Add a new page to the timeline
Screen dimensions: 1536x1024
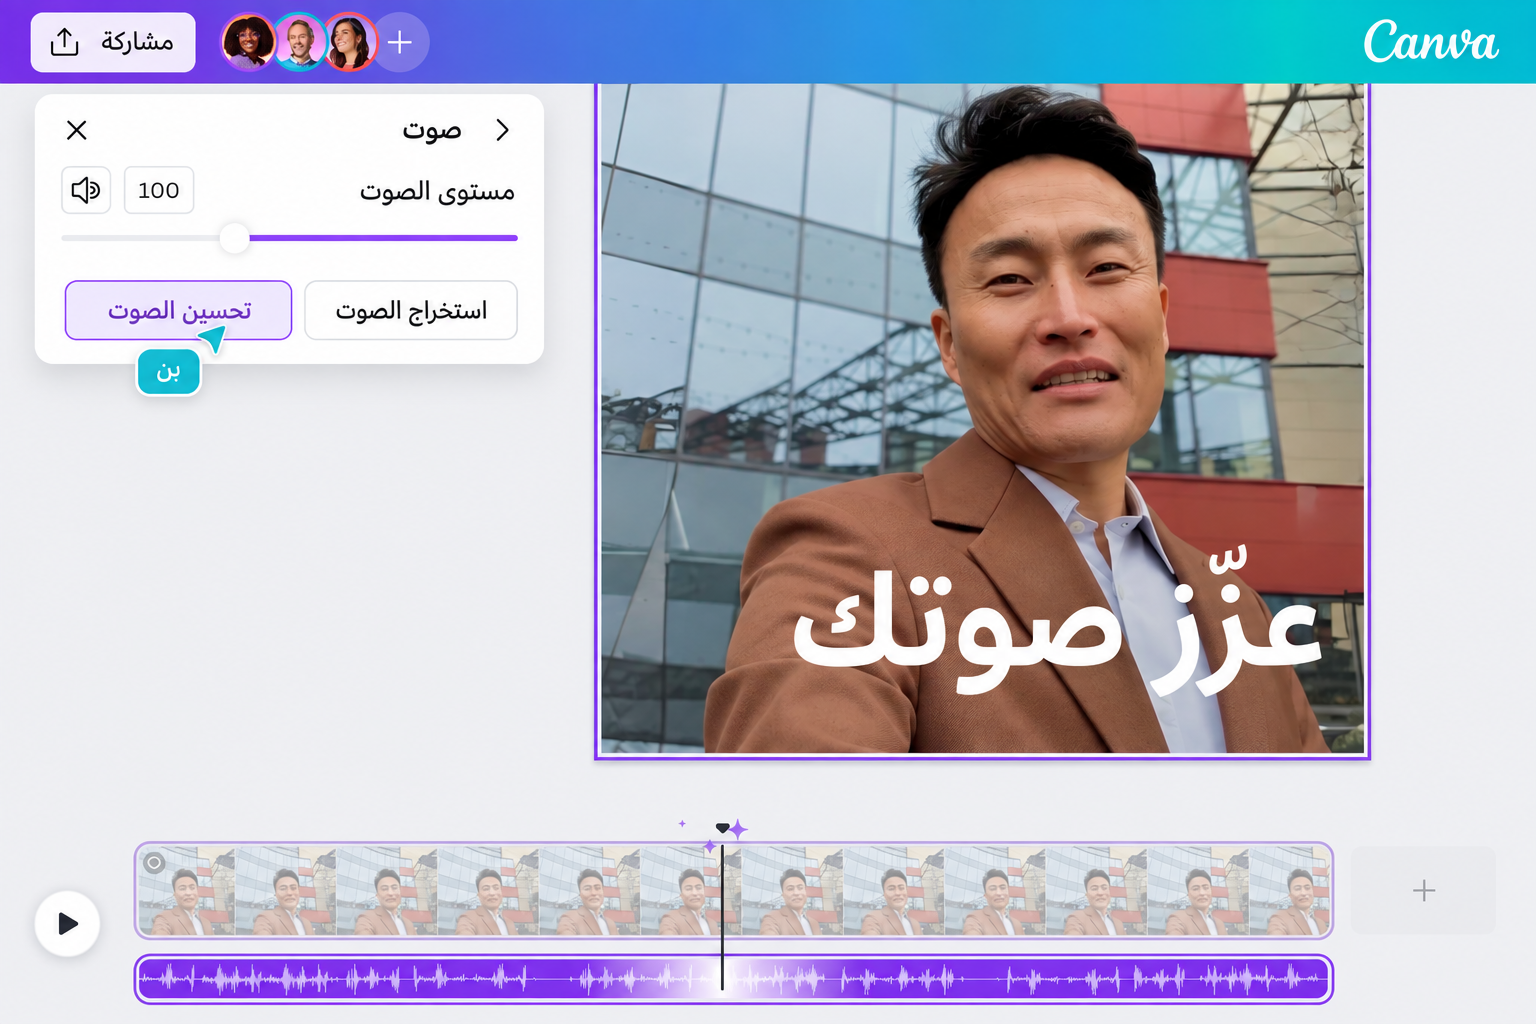pos(1423,890)
